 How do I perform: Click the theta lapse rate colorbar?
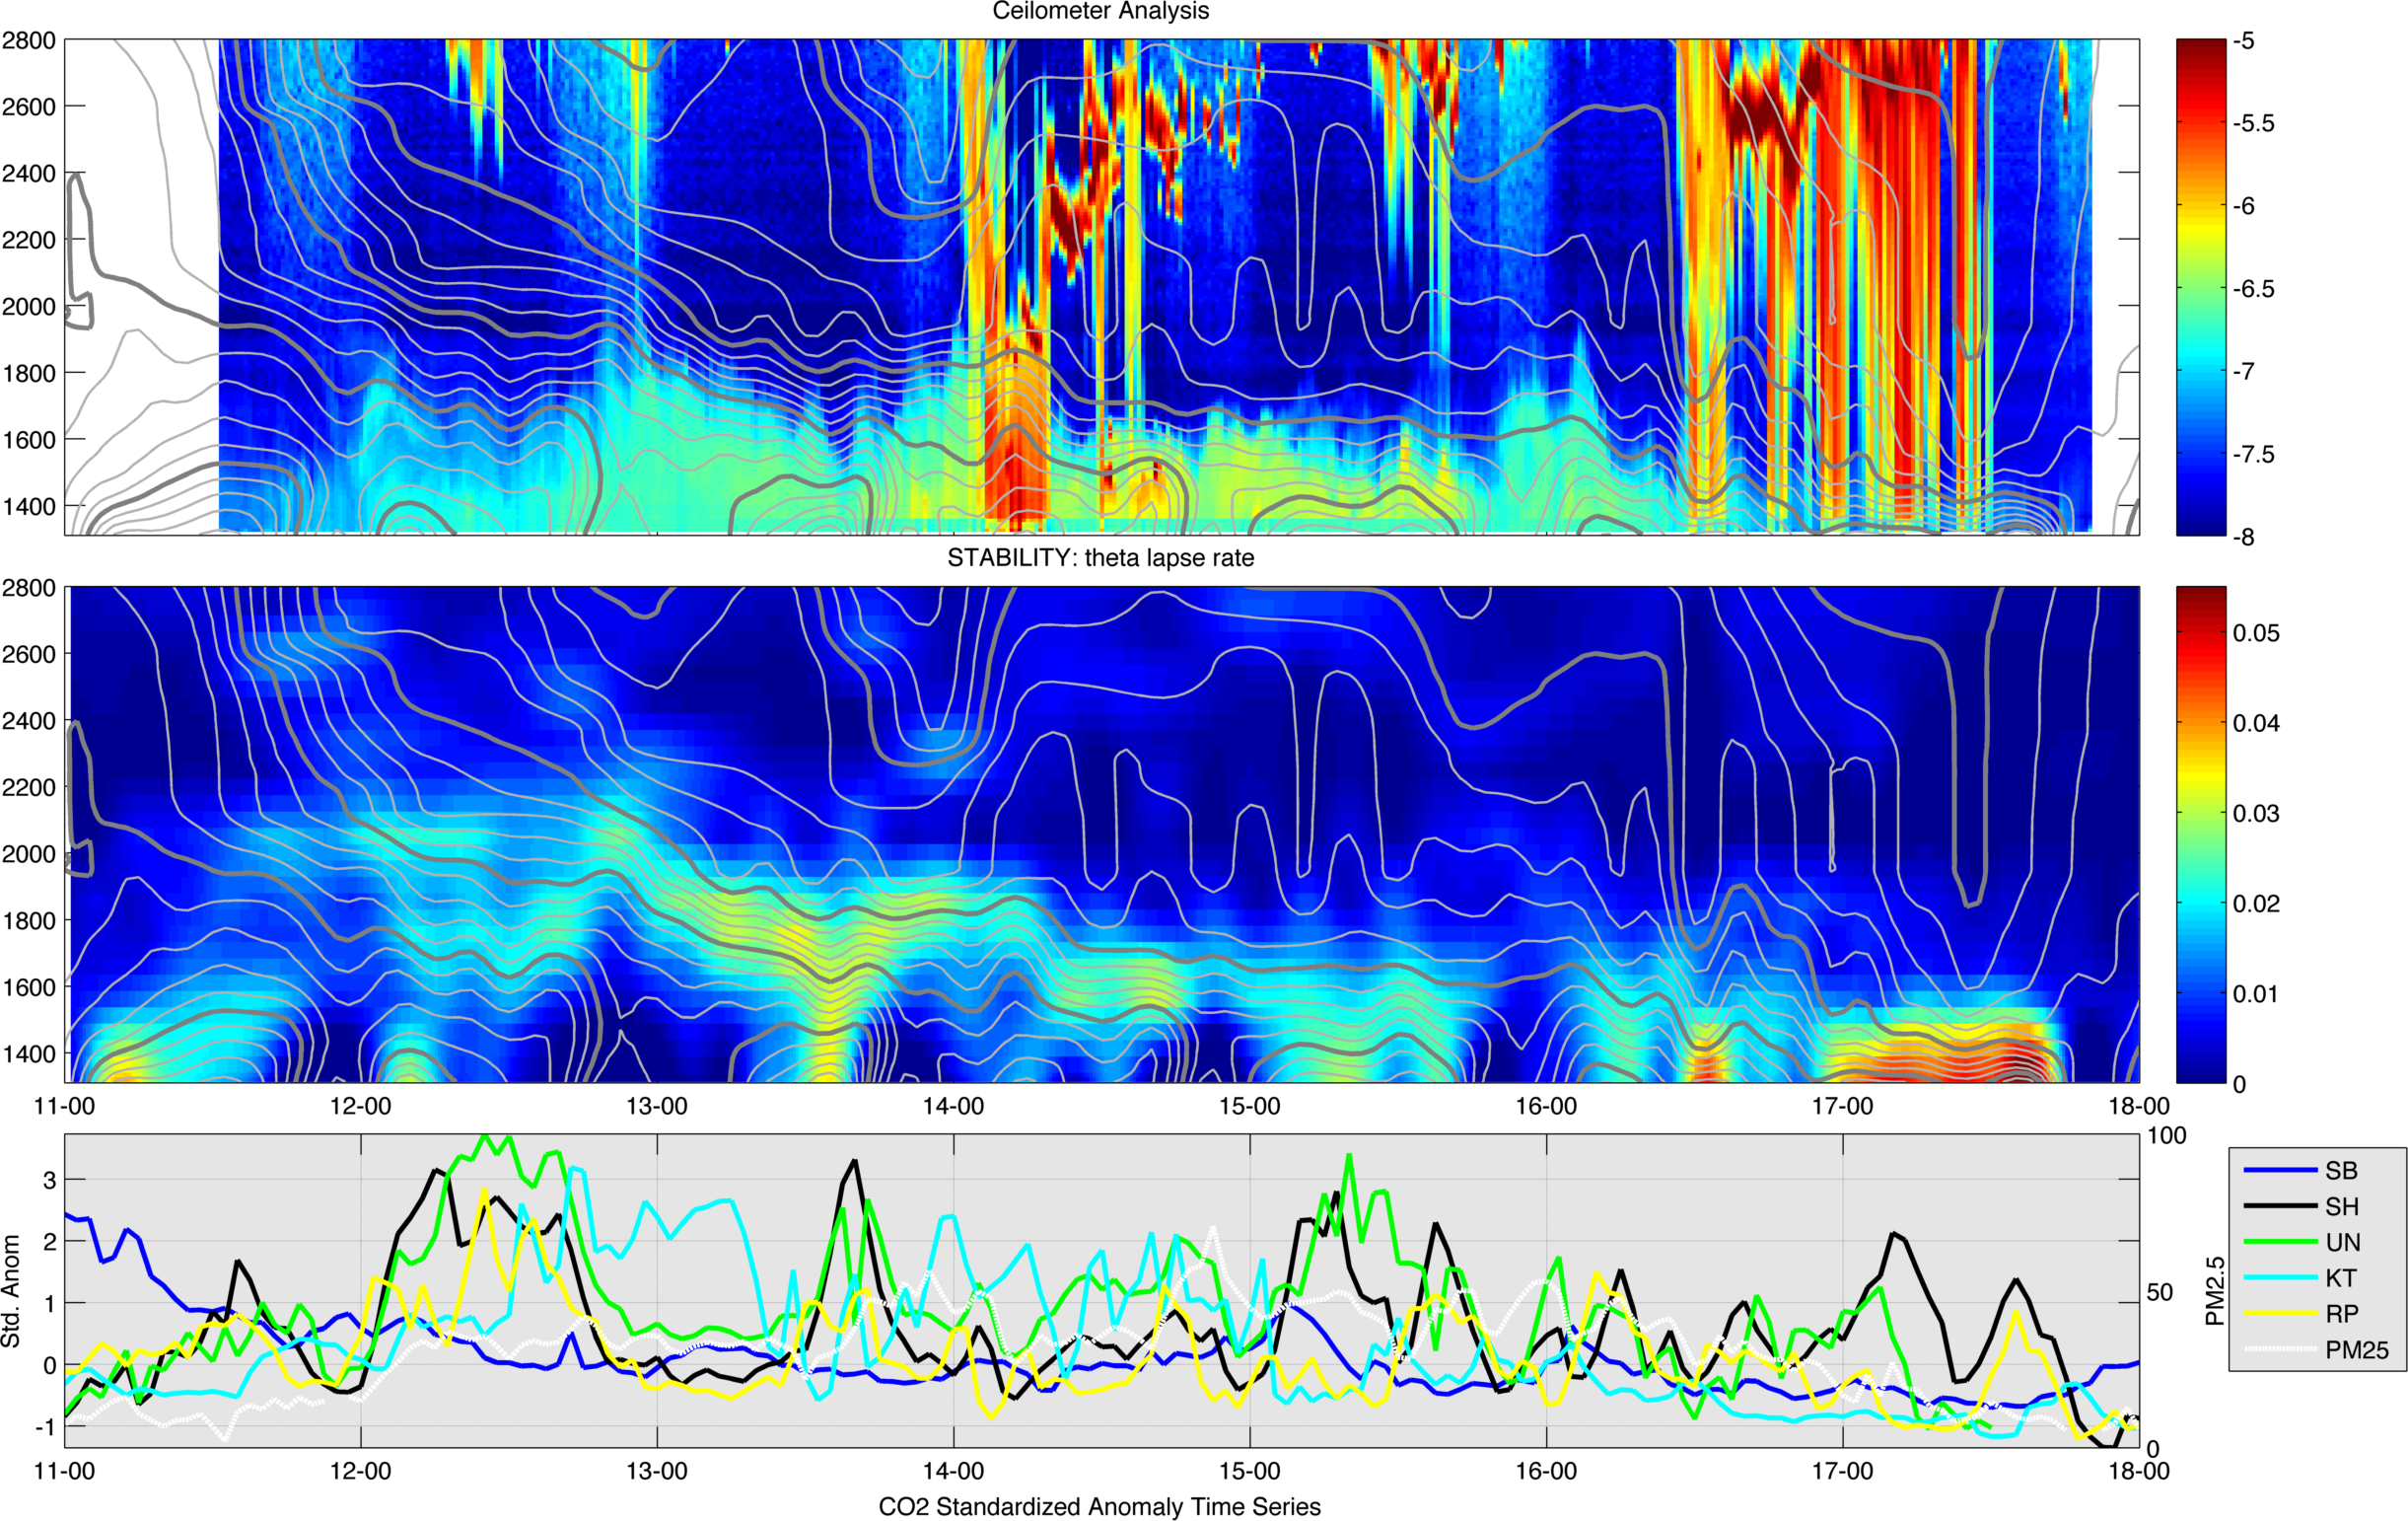(2201, 834)
